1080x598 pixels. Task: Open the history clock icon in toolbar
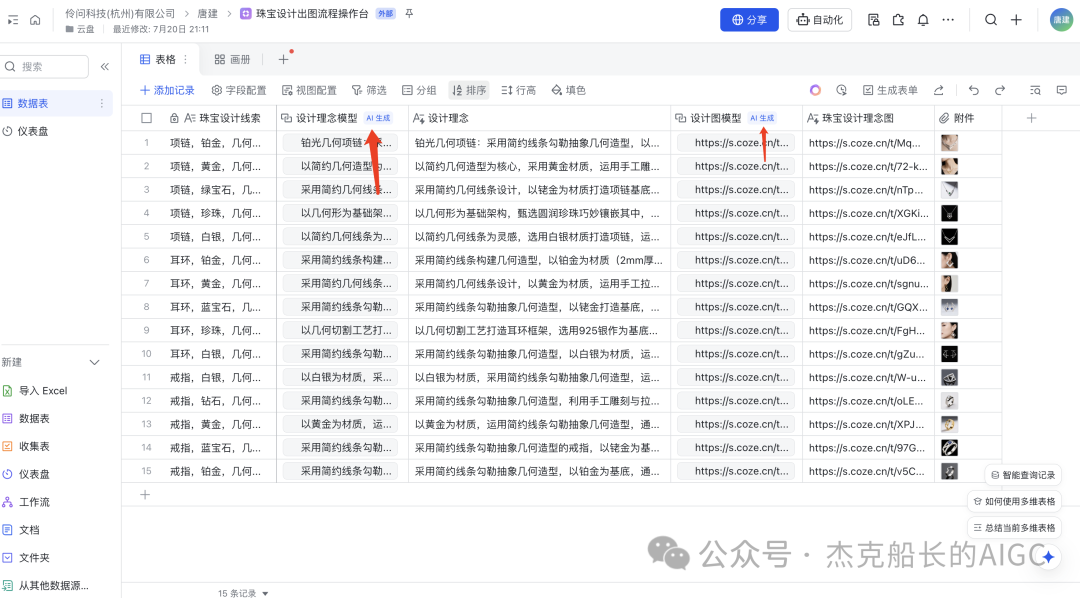(842, 90)
